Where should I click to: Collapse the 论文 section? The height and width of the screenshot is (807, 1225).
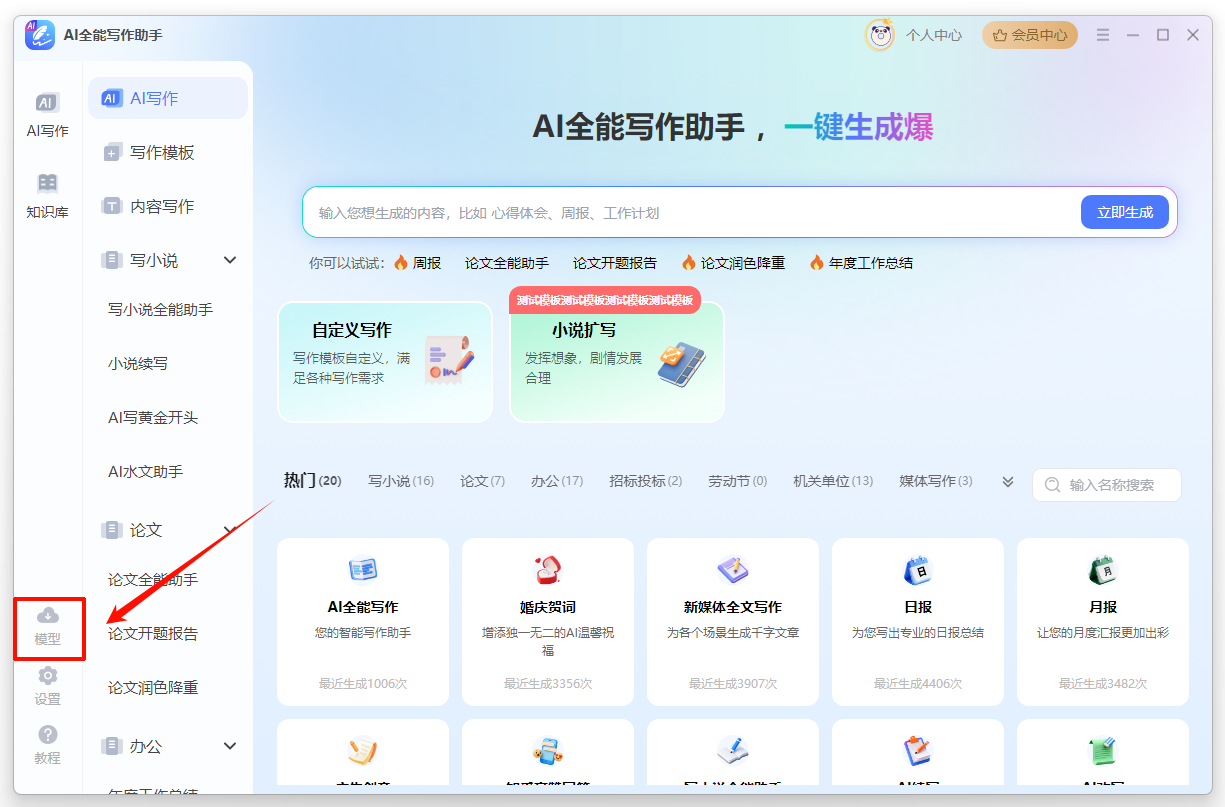(231, 530)
